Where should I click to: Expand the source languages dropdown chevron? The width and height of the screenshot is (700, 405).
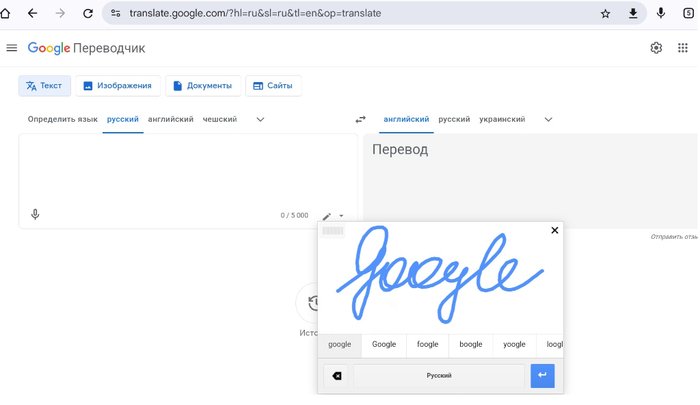(x=260, y=119)
